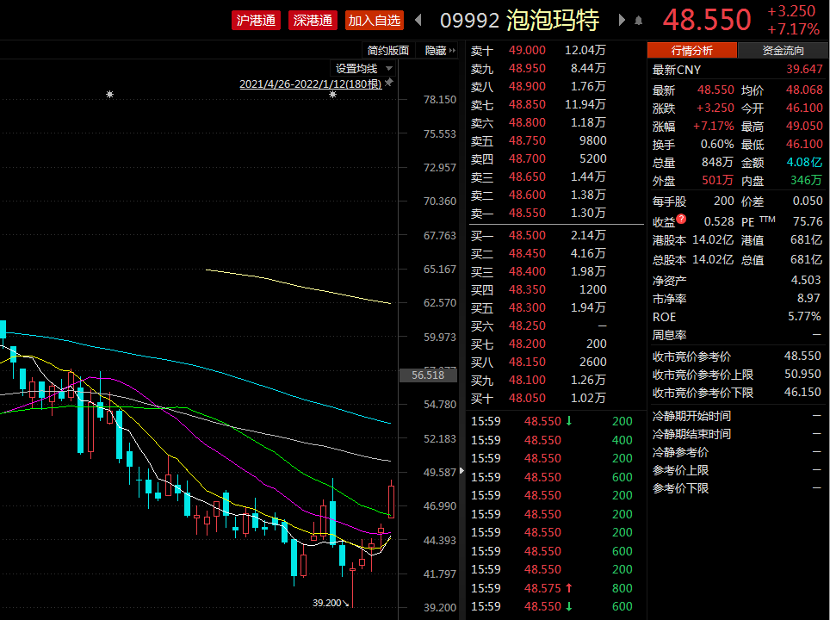Select the 买一 48.500 bid price row
The image size is (830, 620).
click(x=538, y=235)
